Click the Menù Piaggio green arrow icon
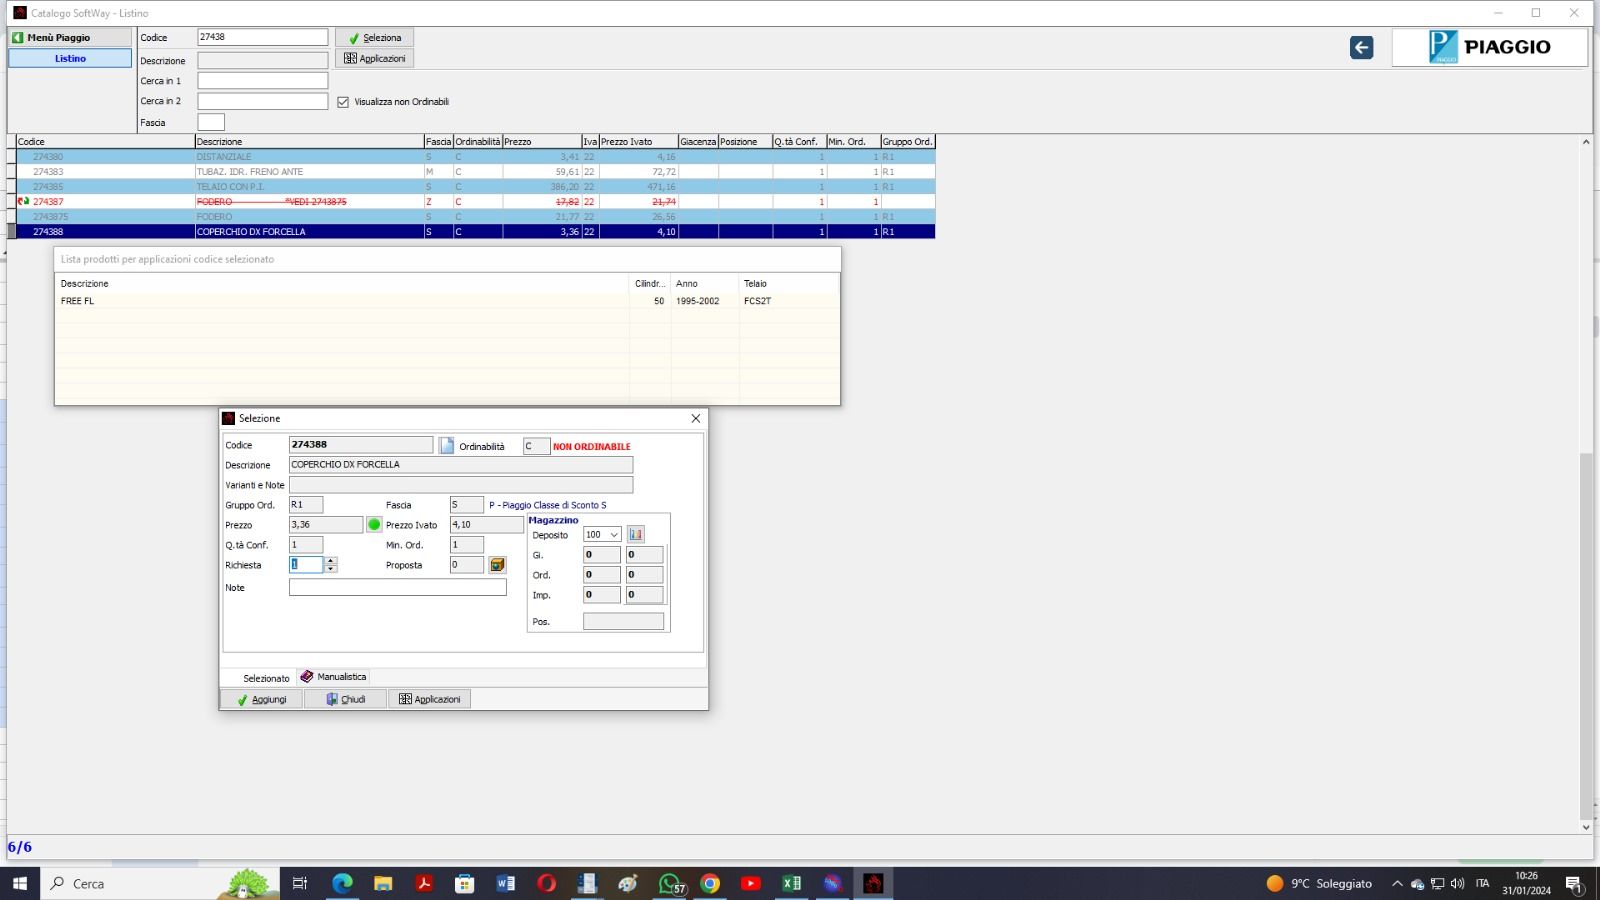1600x900 pixels. [x=18, y=37]
